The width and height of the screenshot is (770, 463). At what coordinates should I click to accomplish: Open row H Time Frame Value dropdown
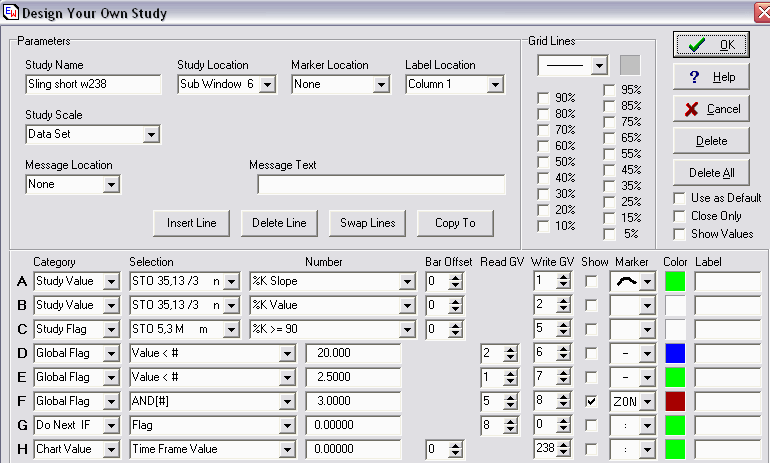pyautogui.click(x=287, y=450)
